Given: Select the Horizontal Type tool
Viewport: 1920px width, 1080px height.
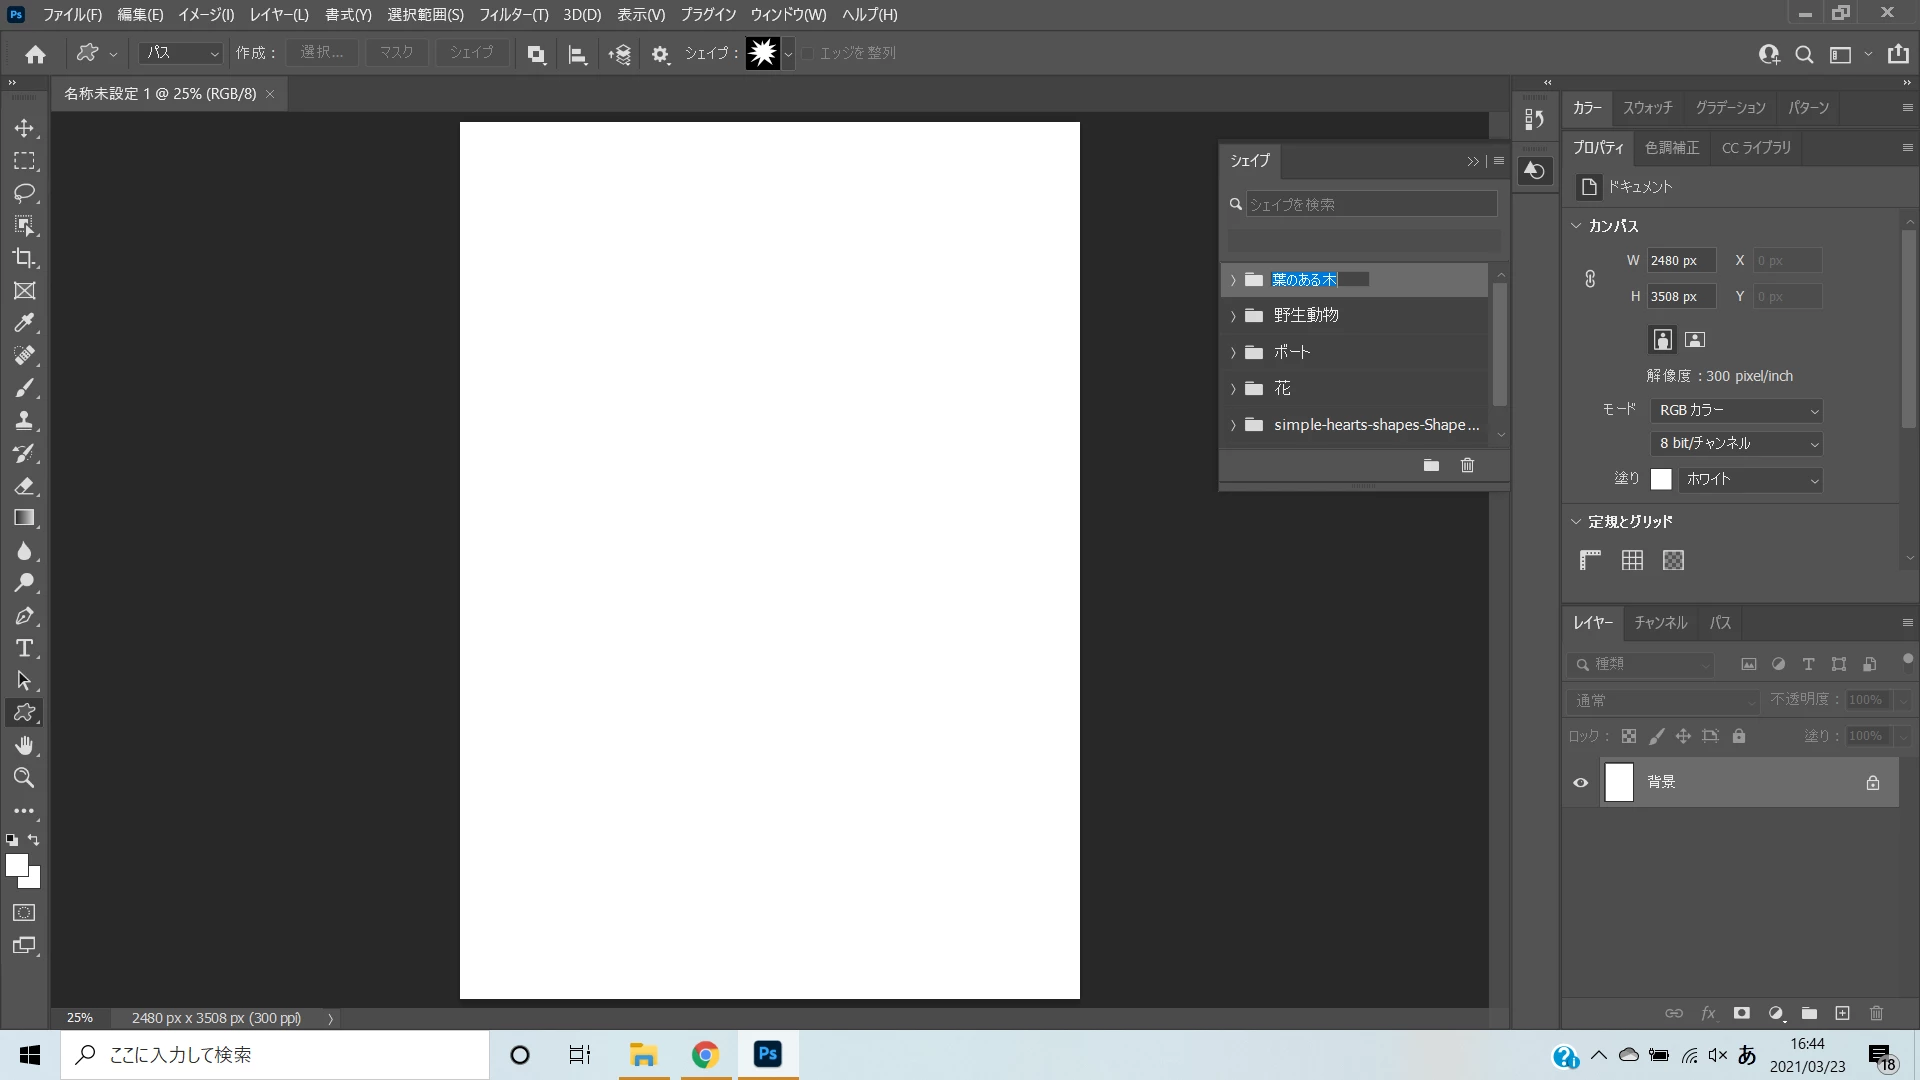Looking at the screenshot, I should coord(24,648).
